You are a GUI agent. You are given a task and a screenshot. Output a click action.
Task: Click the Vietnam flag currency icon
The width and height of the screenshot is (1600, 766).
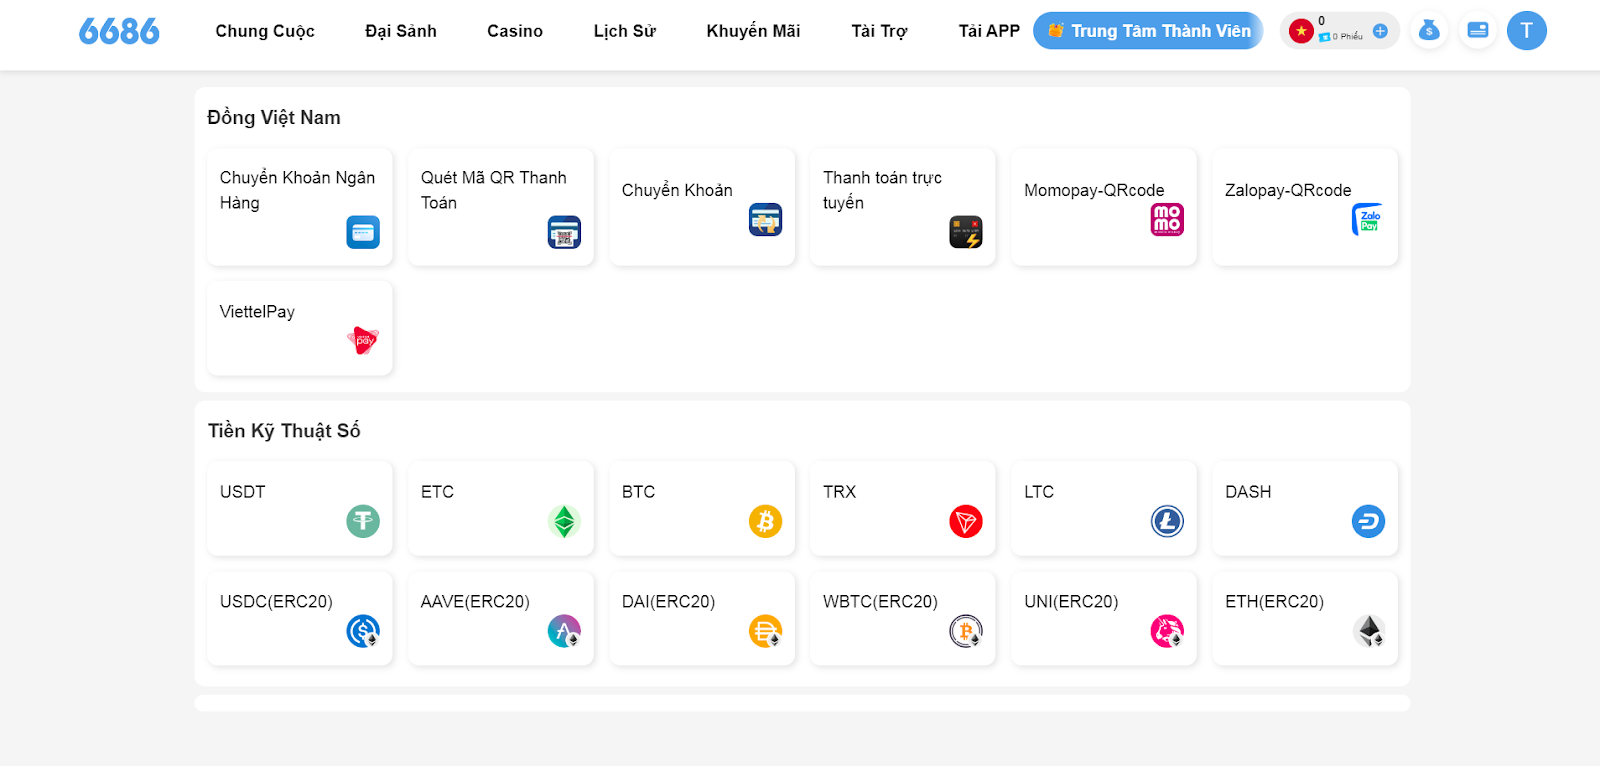pyautogui.click(x=1301, y=31)
